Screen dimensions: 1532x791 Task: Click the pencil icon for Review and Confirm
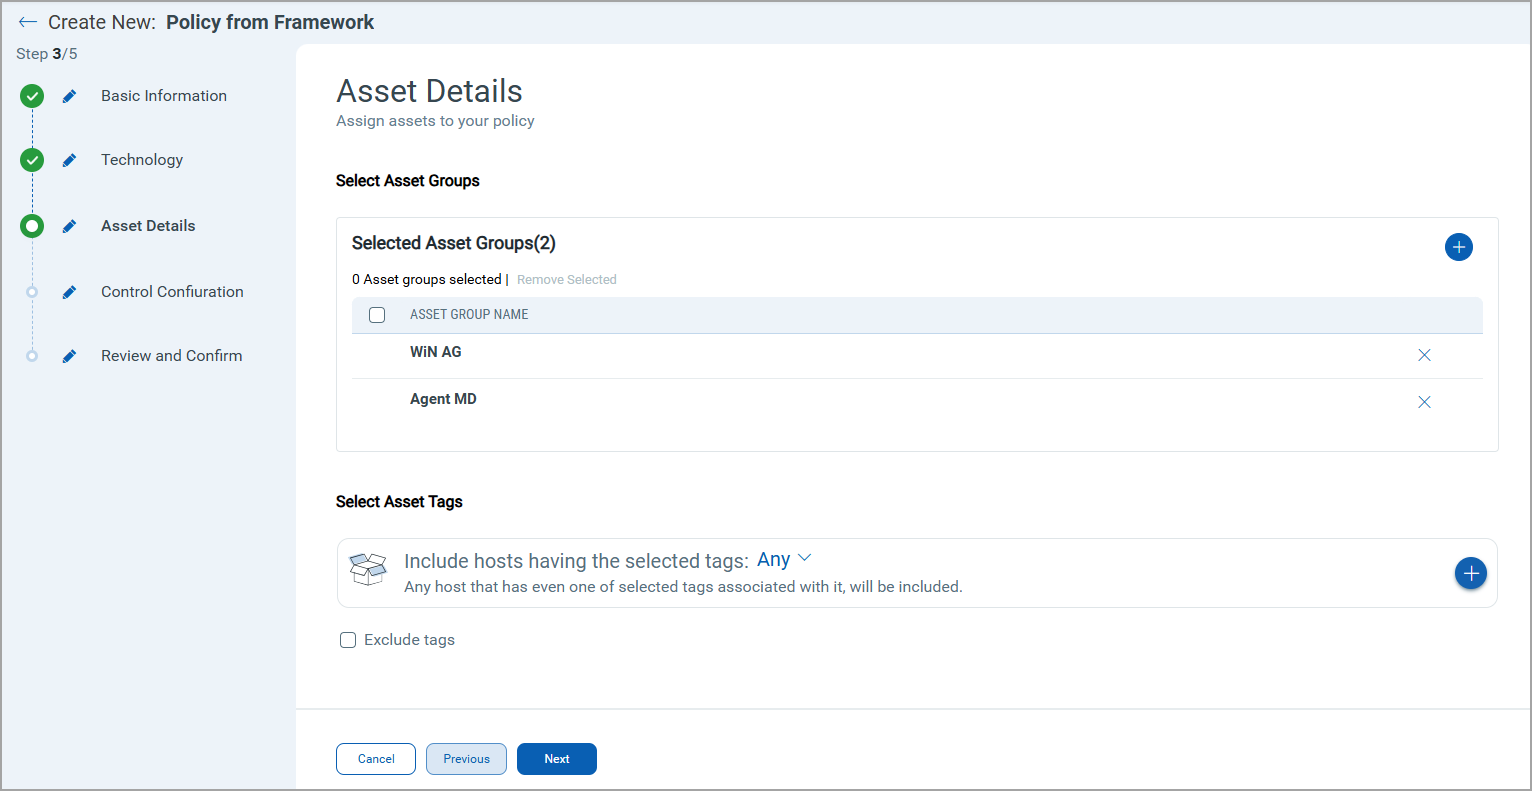[69, 356]
